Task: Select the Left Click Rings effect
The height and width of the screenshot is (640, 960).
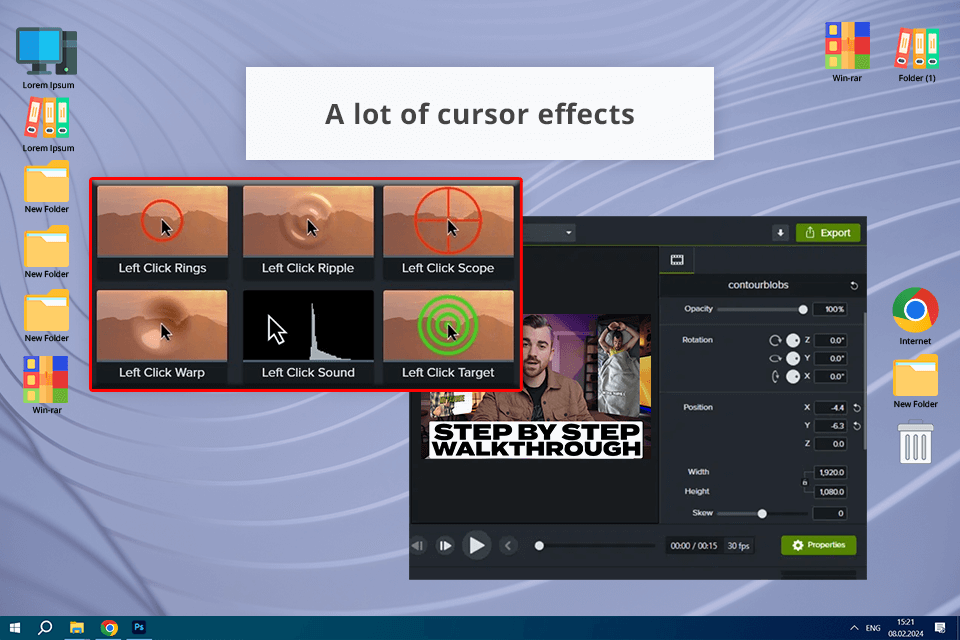Action: click(x=162, y=232)
